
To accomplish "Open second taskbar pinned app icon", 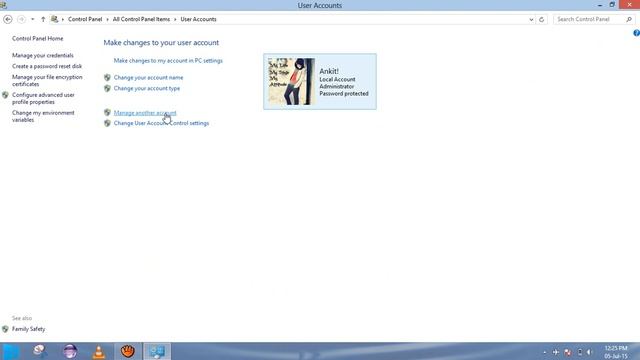I will tap(40, 351).
